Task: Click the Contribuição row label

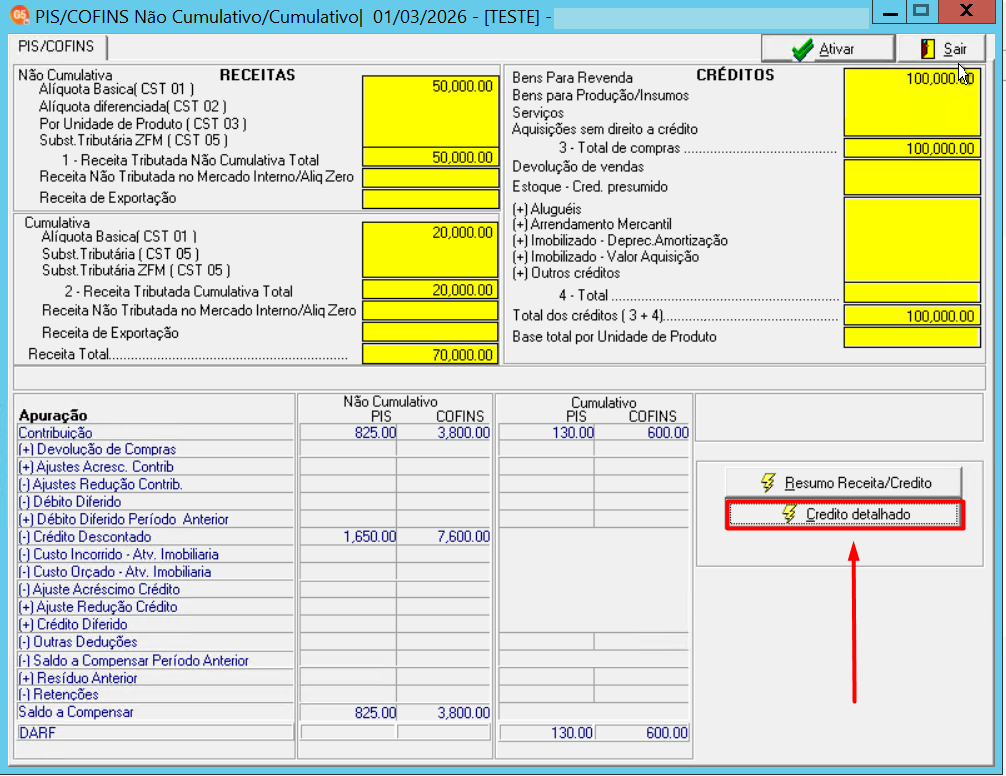Action: (x=56, y=433)
